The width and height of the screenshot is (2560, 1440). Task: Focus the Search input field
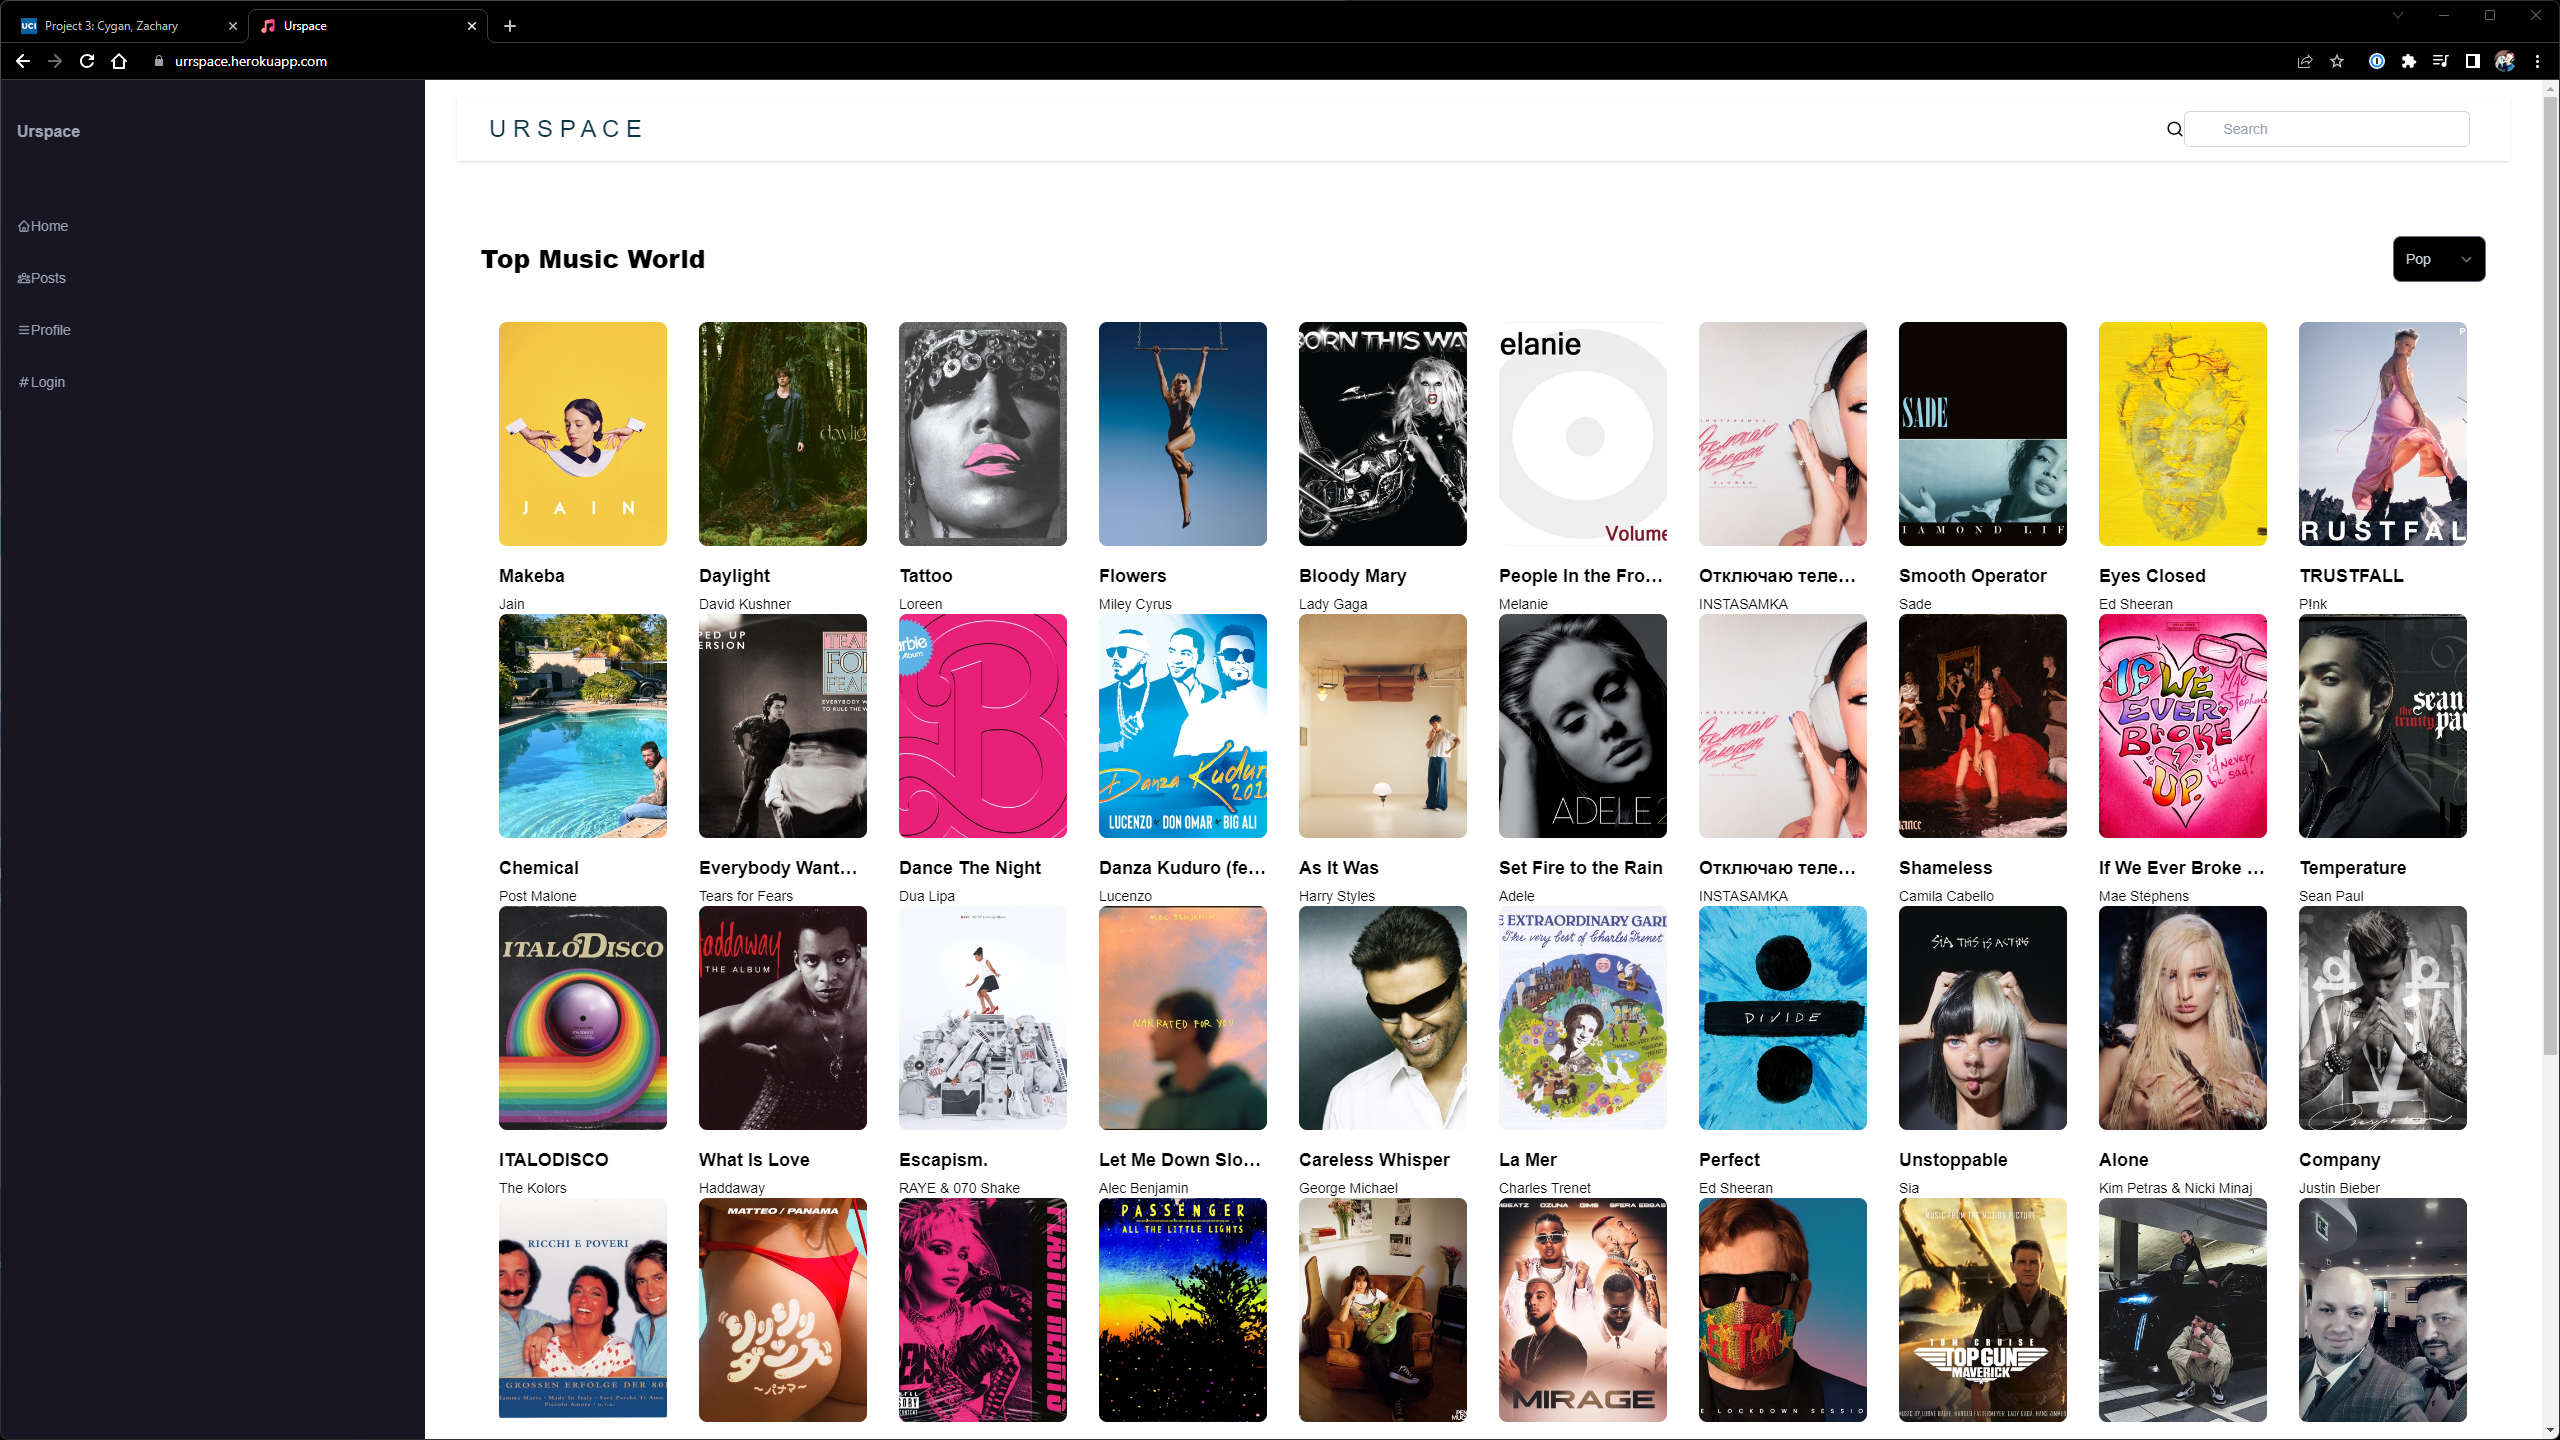pyautogui.click(x=2327, y=129)
